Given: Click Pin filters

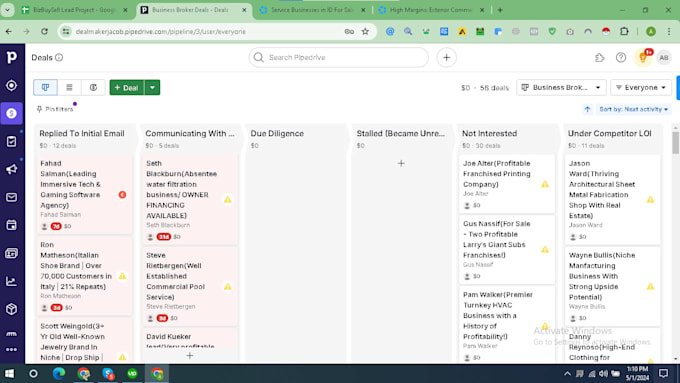Looking at the screenshot, I should click(55, 109).
